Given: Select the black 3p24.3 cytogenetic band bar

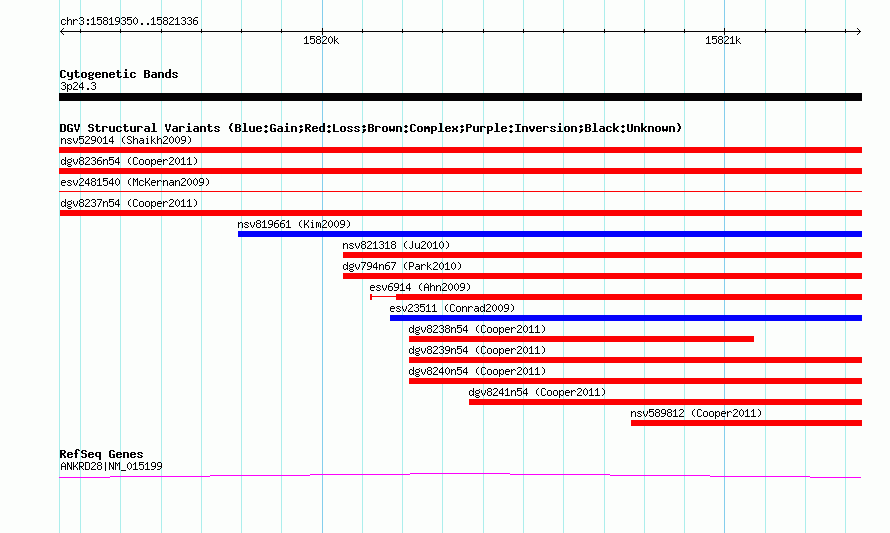Looking at the screenshot, I should pos(460,97).
